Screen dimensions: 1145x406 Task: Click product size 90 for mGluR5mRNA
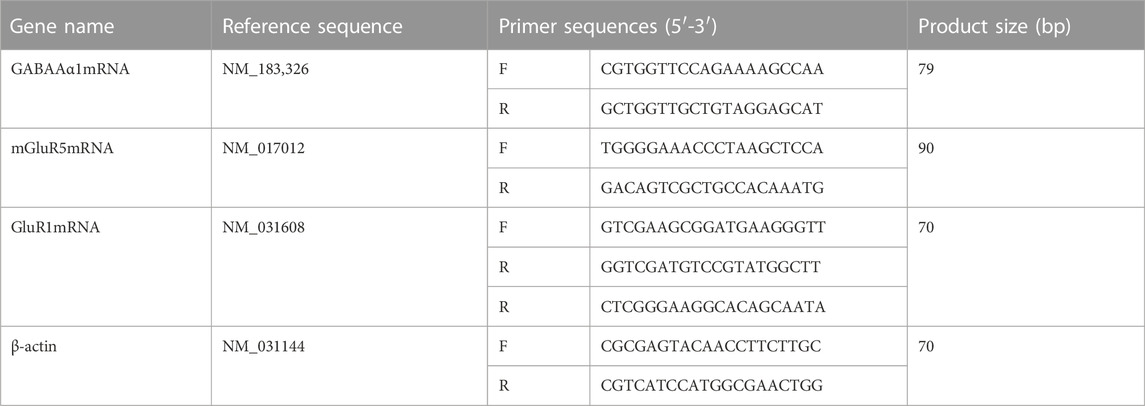(927, 149)
